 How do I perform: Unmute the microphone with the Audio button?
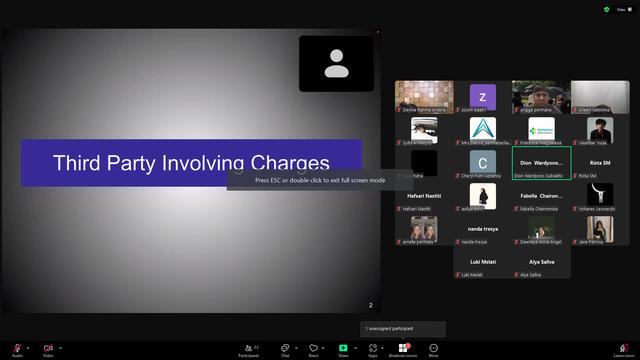click(17, 350)
